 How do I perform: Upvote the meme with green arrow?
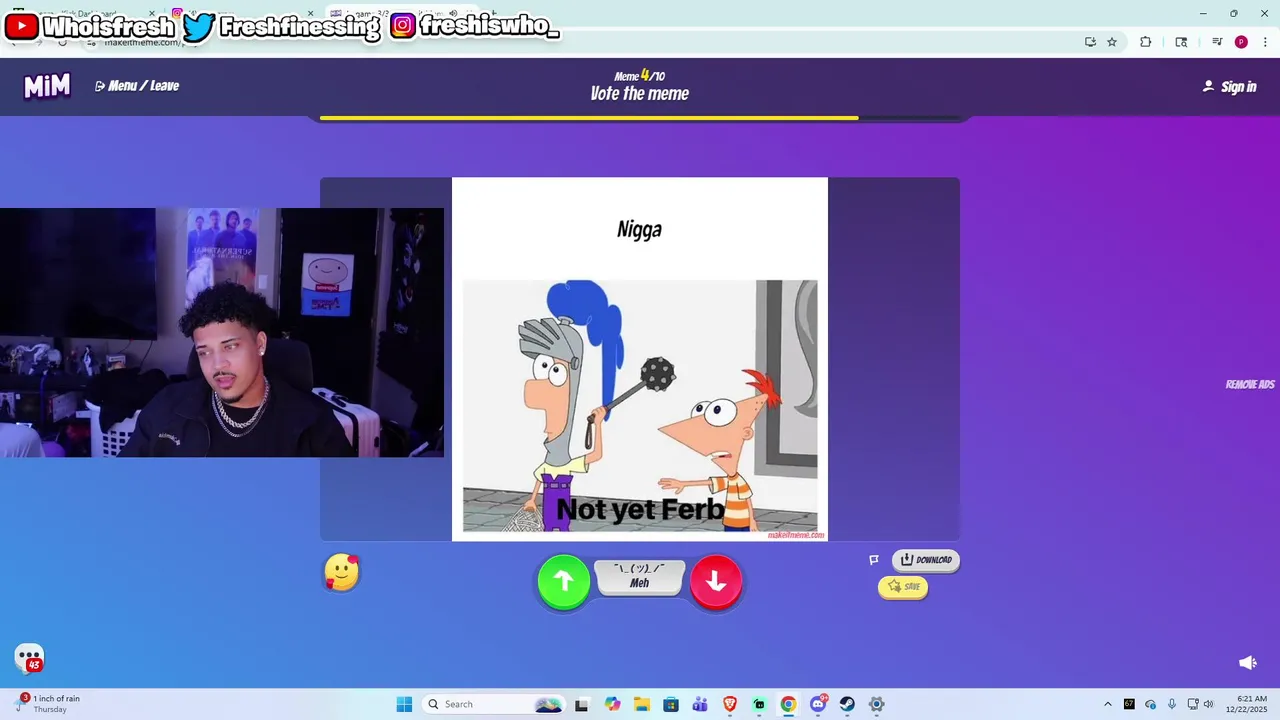(564, 581)
